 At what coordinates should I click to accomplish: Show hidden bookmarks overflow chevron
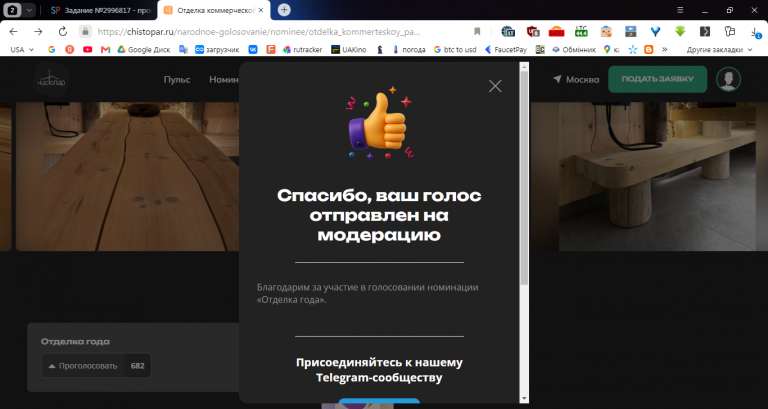point(664,49)
